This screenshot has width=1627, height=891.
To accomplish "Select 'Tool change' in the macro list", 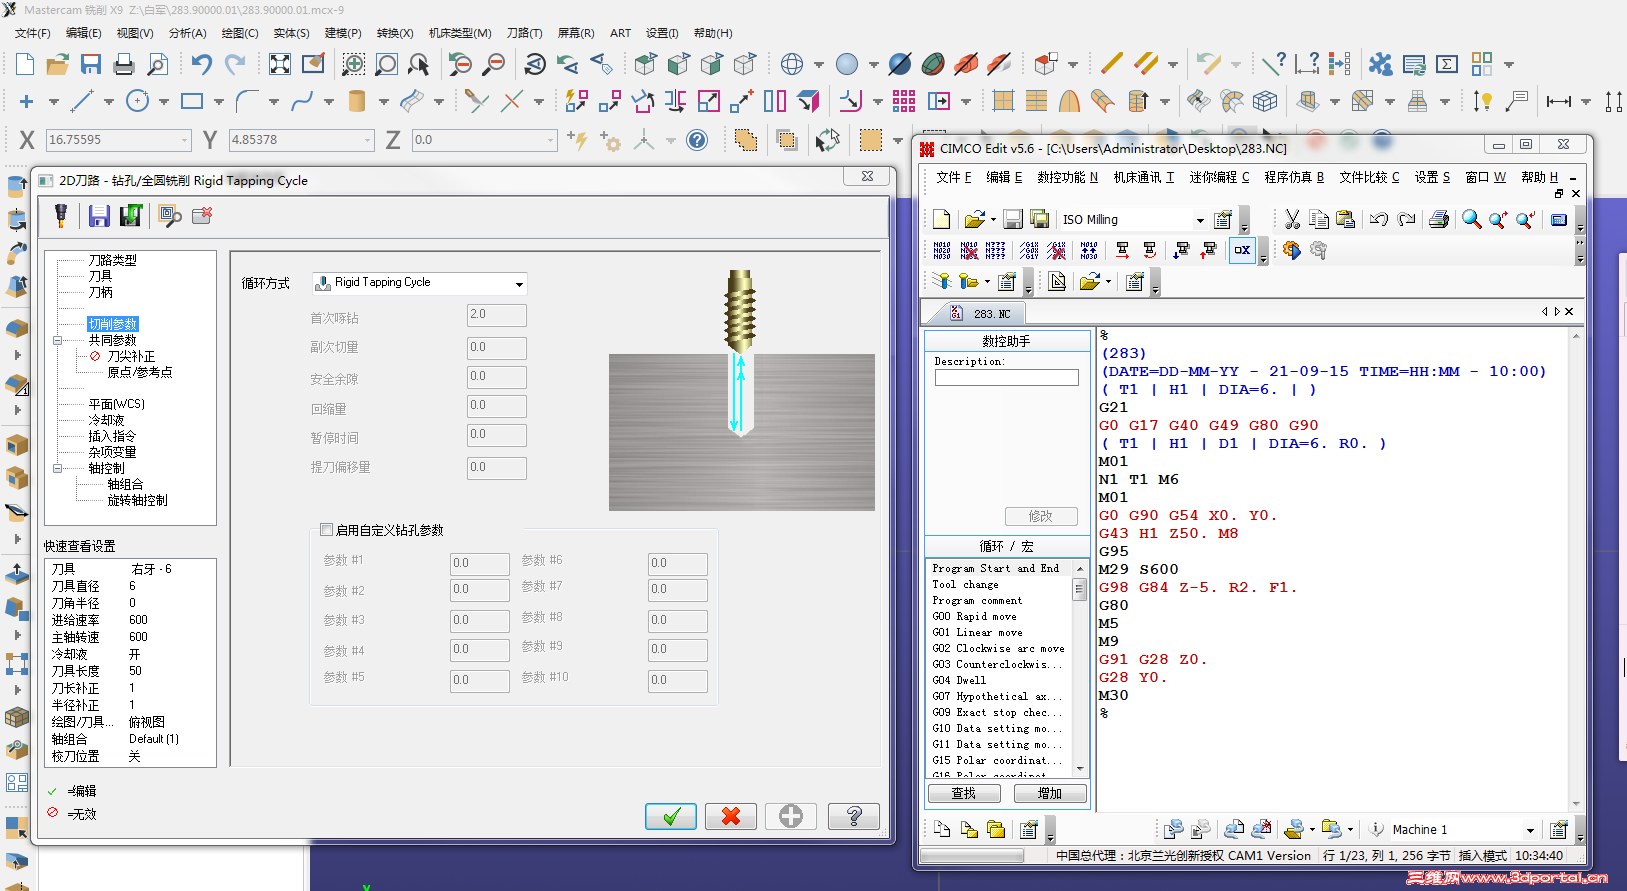I will 965,584.
